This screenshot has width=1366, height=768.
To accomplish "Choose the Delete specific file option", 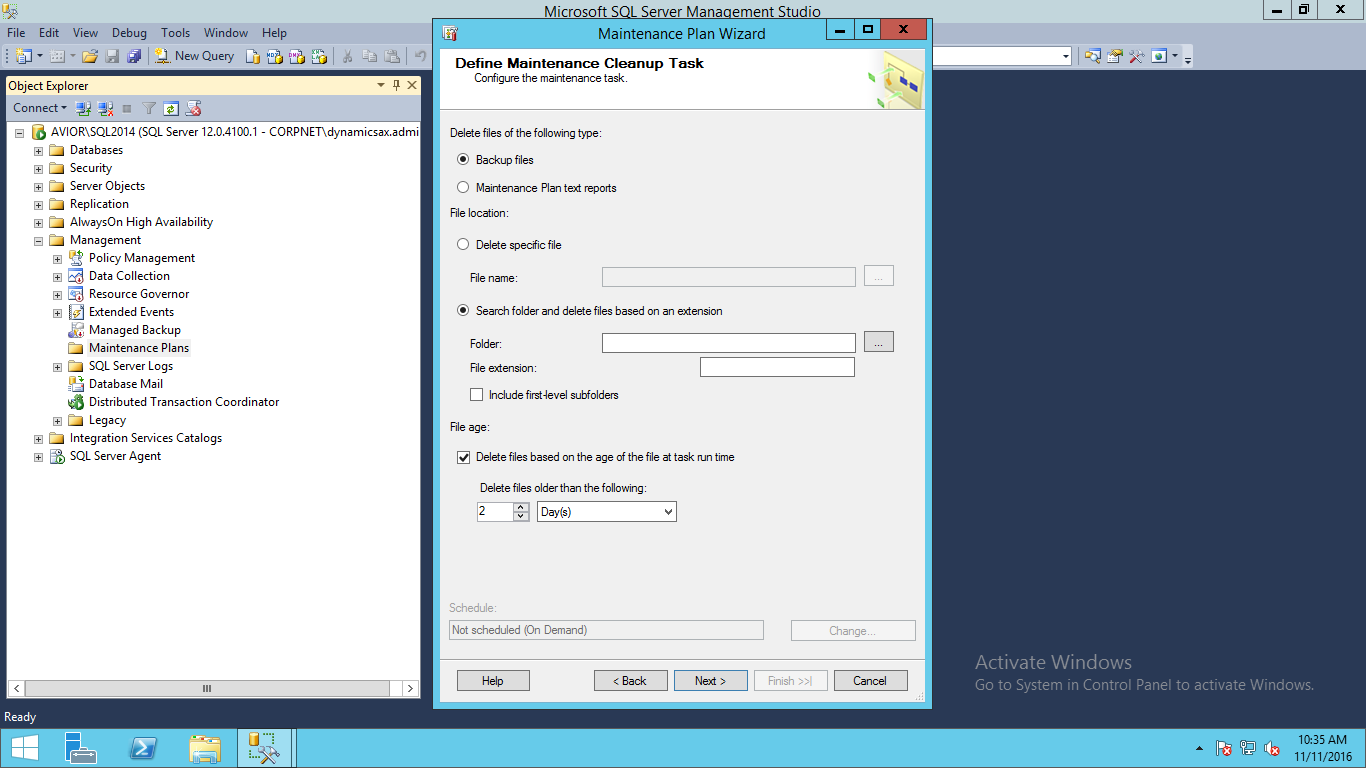I will [x=463, y=245].
